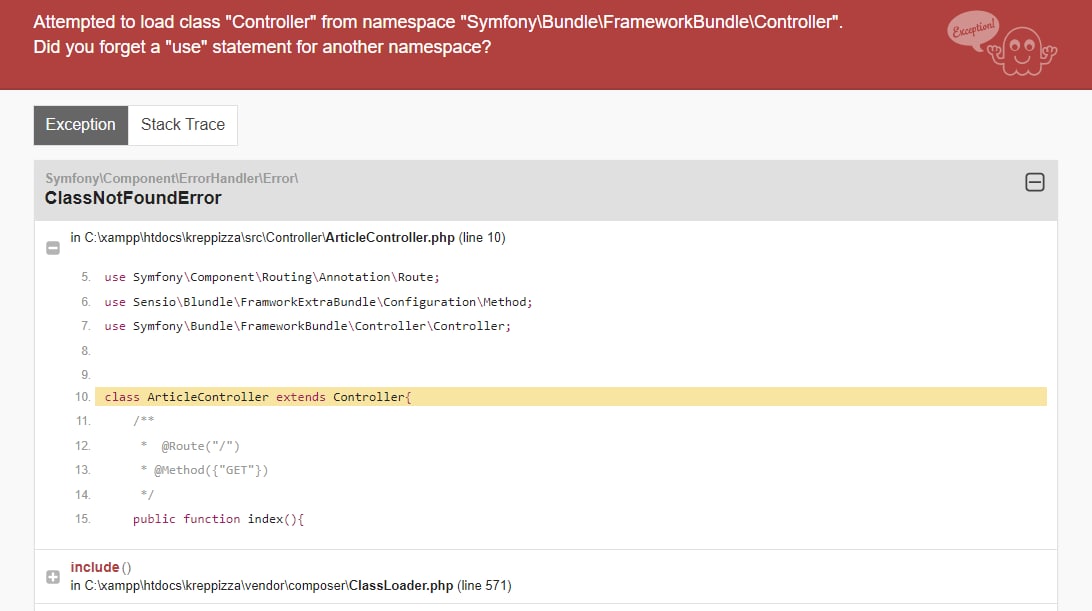Collapse the ClassNotFoundError panel with the minus icon
This screenshot has height=611, width=1092.
[1034, 183]
